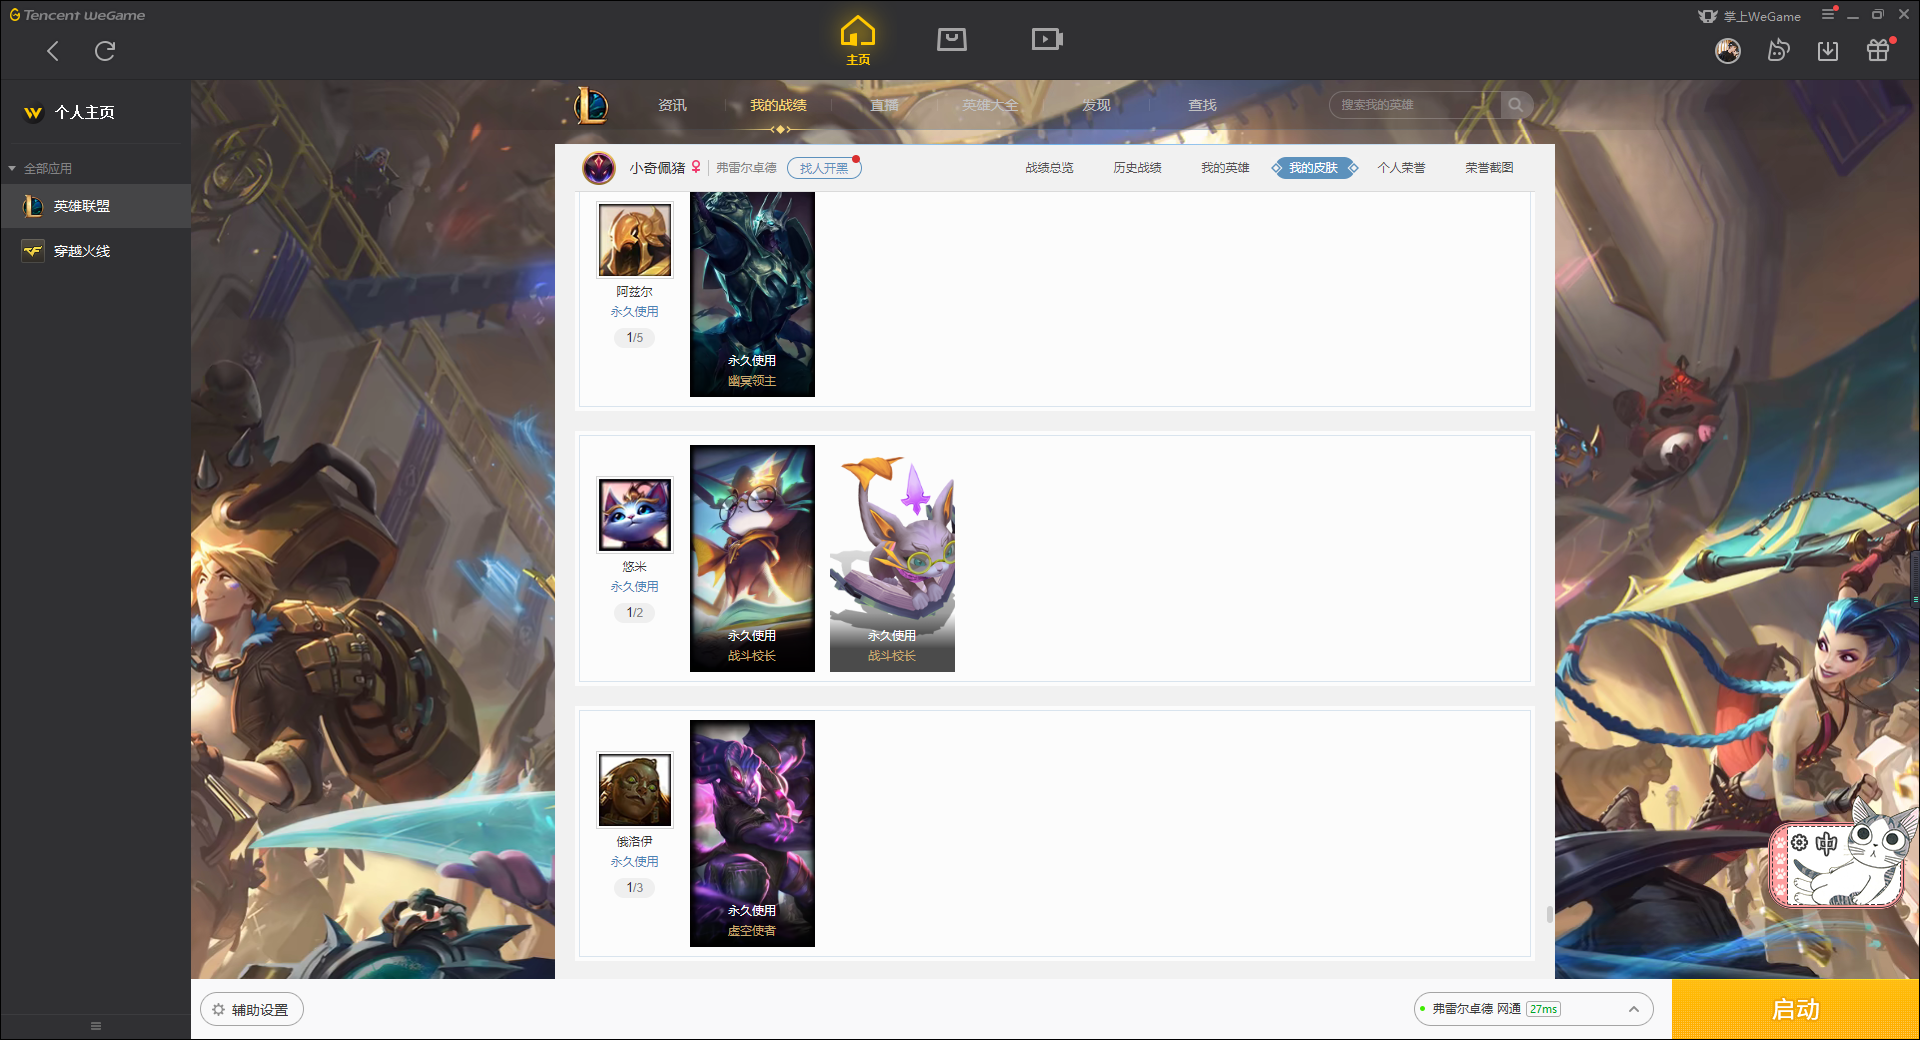The height and width of the screenshot is (1040, 1920).
Task: Open the 战斗校长 chroma model thumbnail
Action: 892,558
